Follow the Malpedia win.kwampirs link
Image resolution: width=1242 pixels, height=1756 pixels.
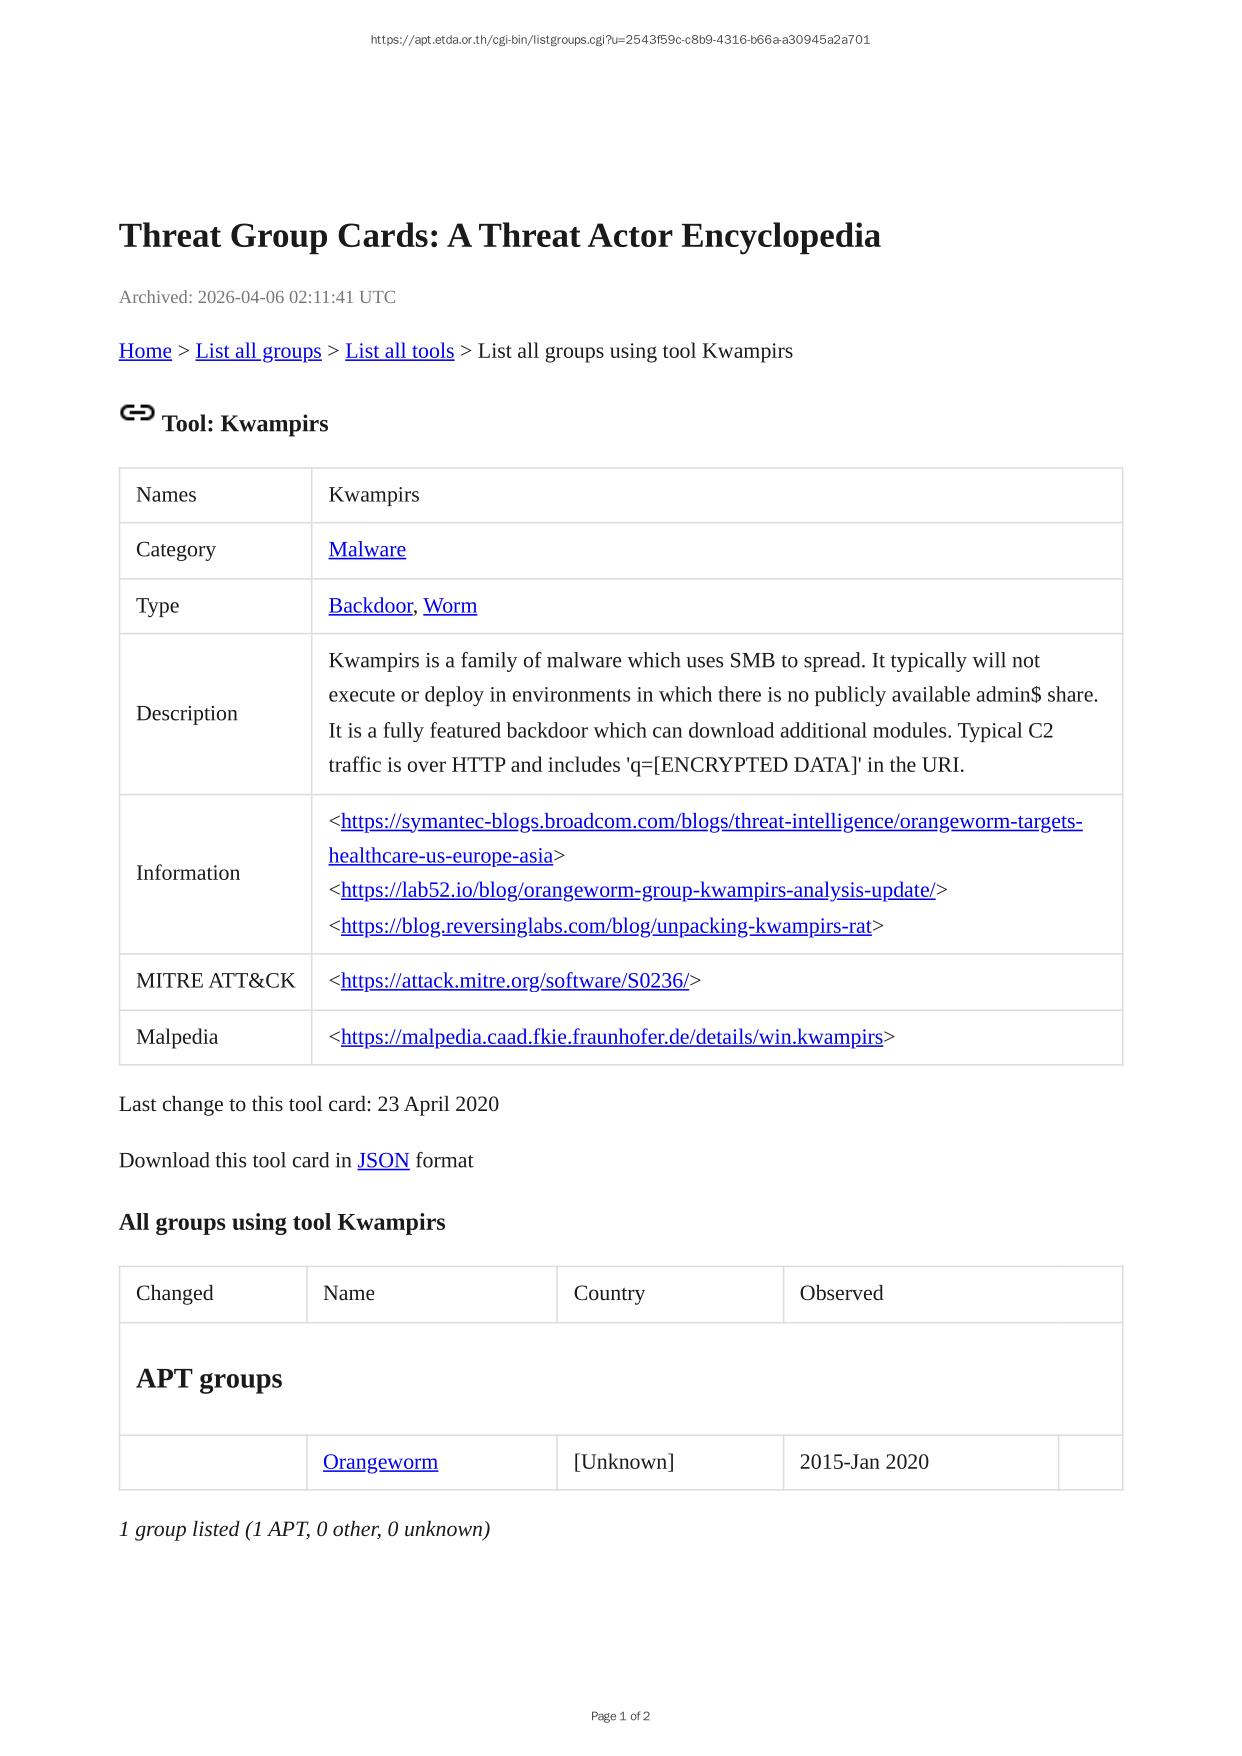pyautogui.click(x=611, y=1037)
